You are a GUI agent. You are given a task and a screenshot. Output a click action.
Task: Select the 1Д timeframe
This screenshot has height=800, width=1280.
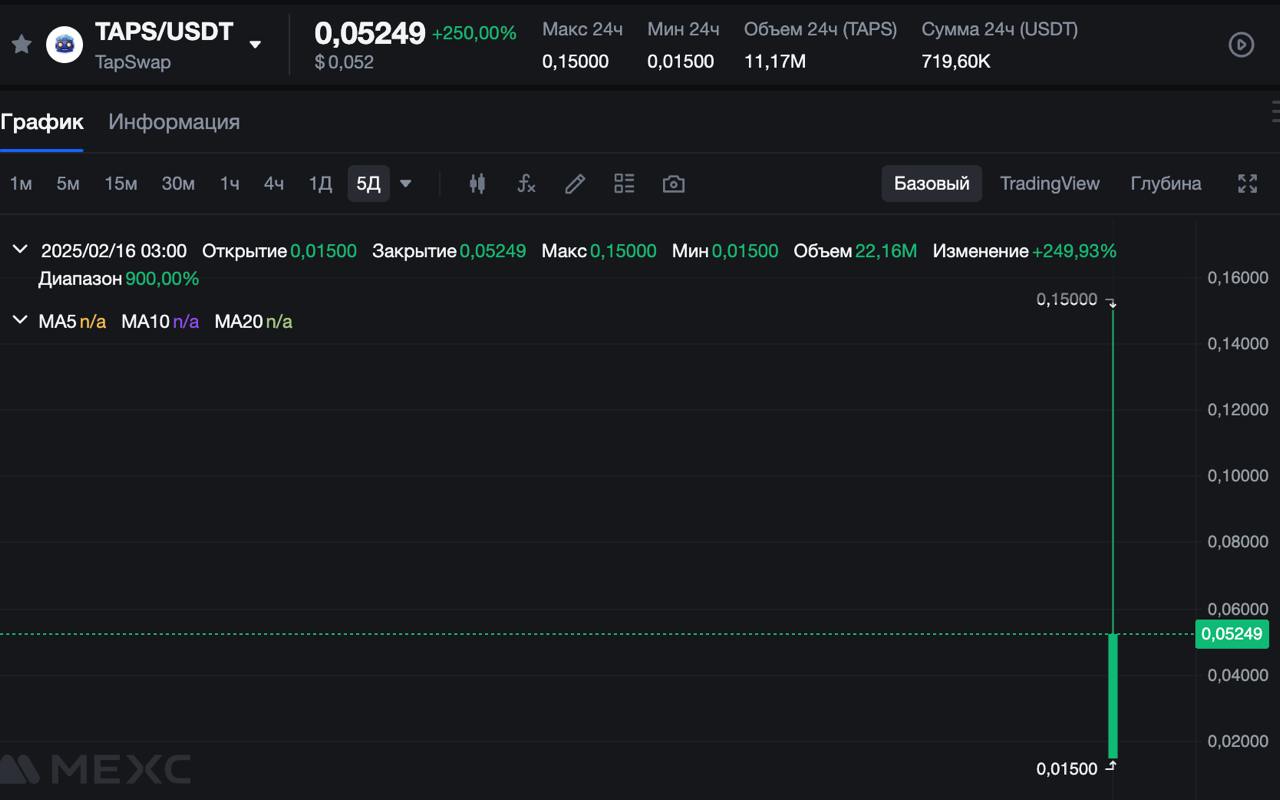tap(320, 184)
